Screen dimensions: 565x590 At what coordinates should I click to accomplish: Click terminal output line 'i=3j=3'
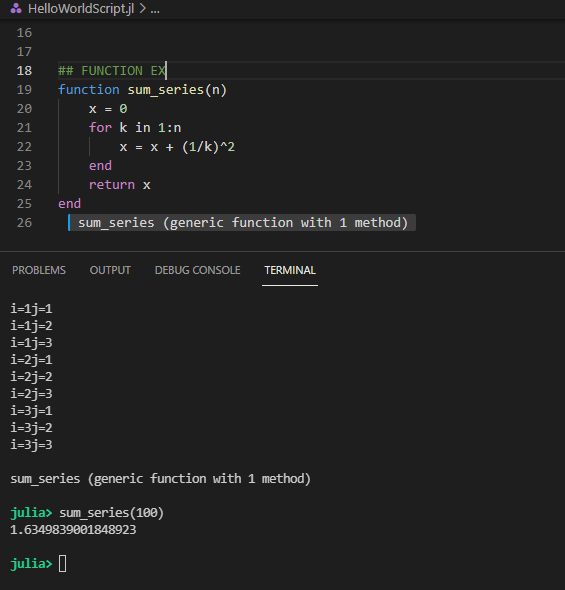(31, 445)
